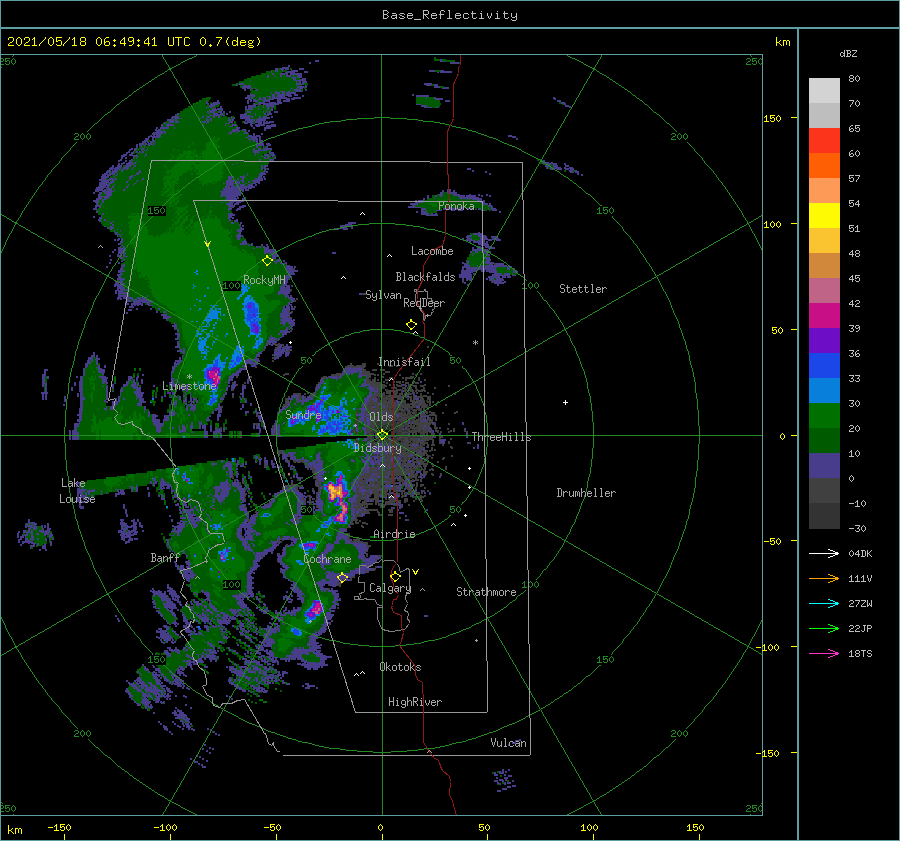Viewport: 900px width, 841px height.
Task: Click the cyan 27ZW arrow in the legend
Action: pyautogui.click(x=824, y=603)
